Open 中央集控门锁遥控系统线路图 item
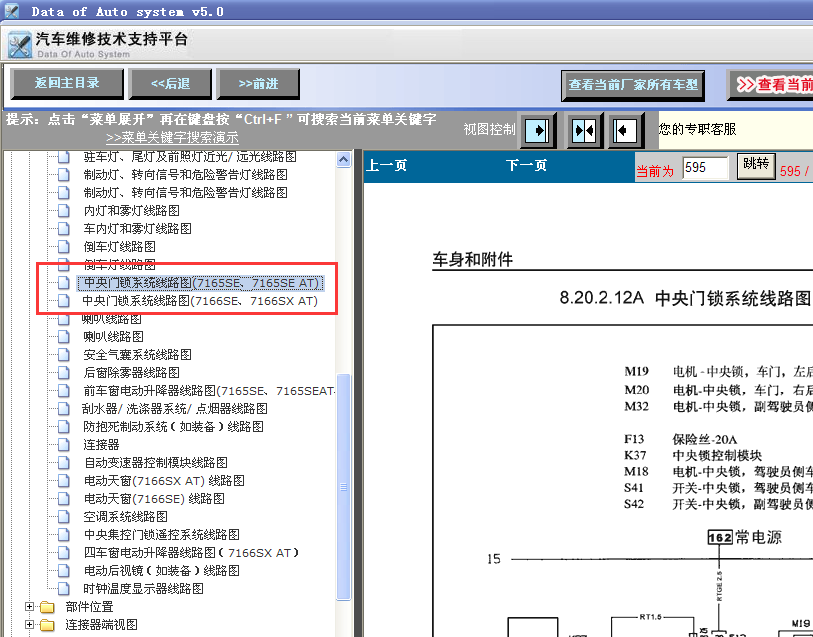Viewport: 813px width, 637px height. pos(162,534)
